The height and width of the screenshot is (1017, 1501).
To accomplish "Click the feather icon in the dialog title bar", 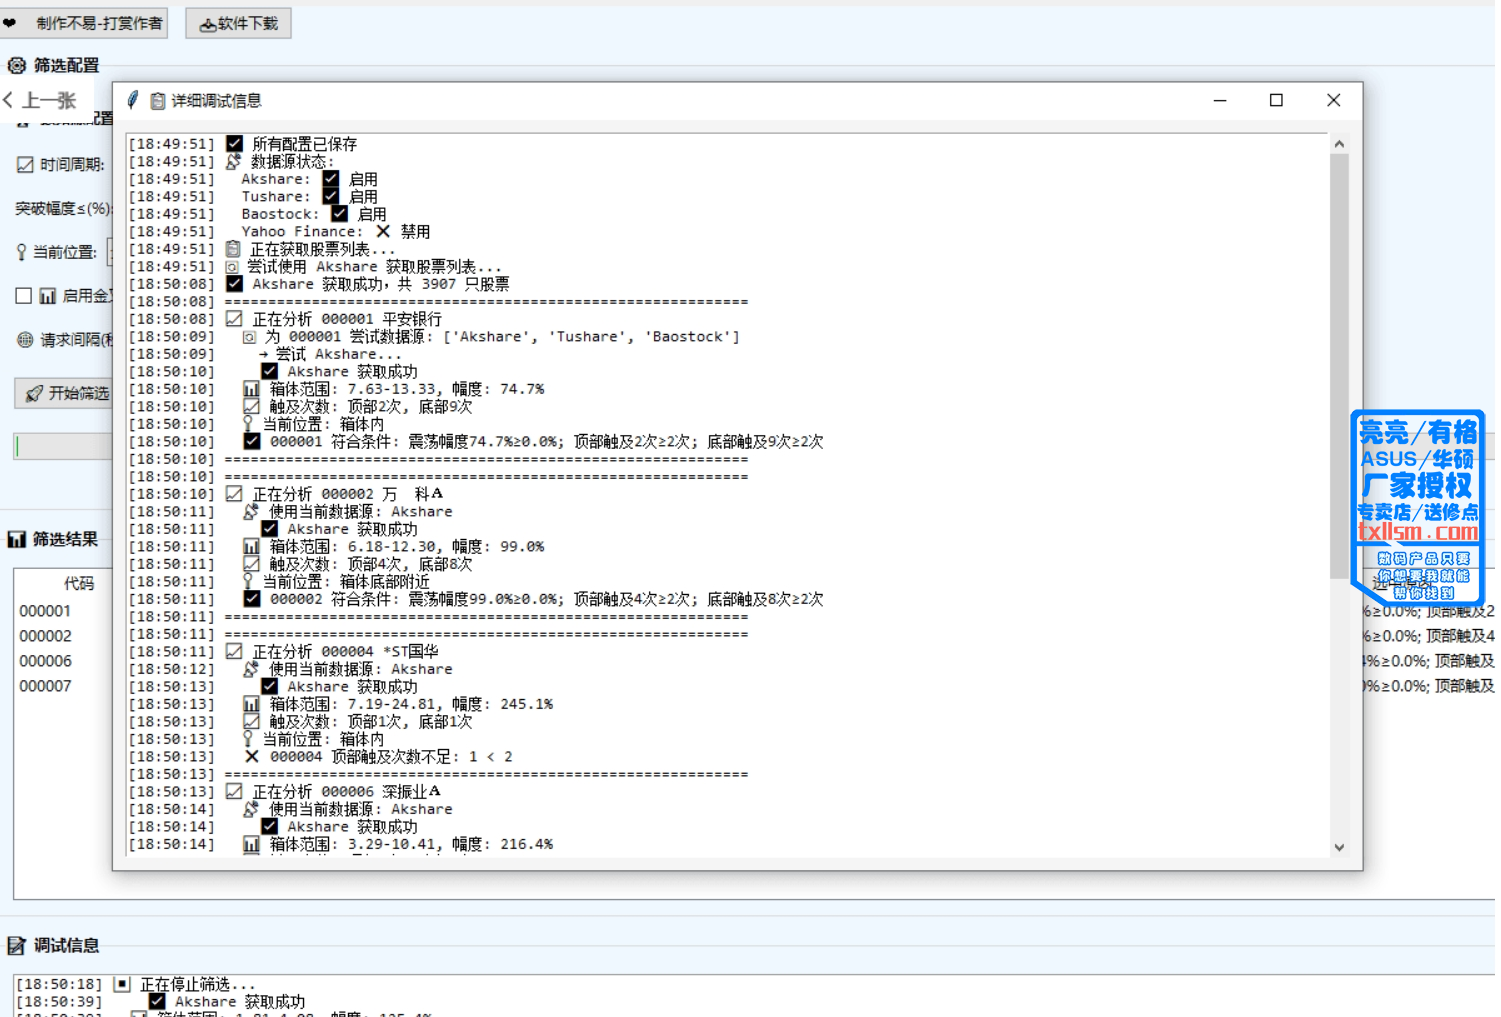I will pyautogui.click(x=133, y=100).
